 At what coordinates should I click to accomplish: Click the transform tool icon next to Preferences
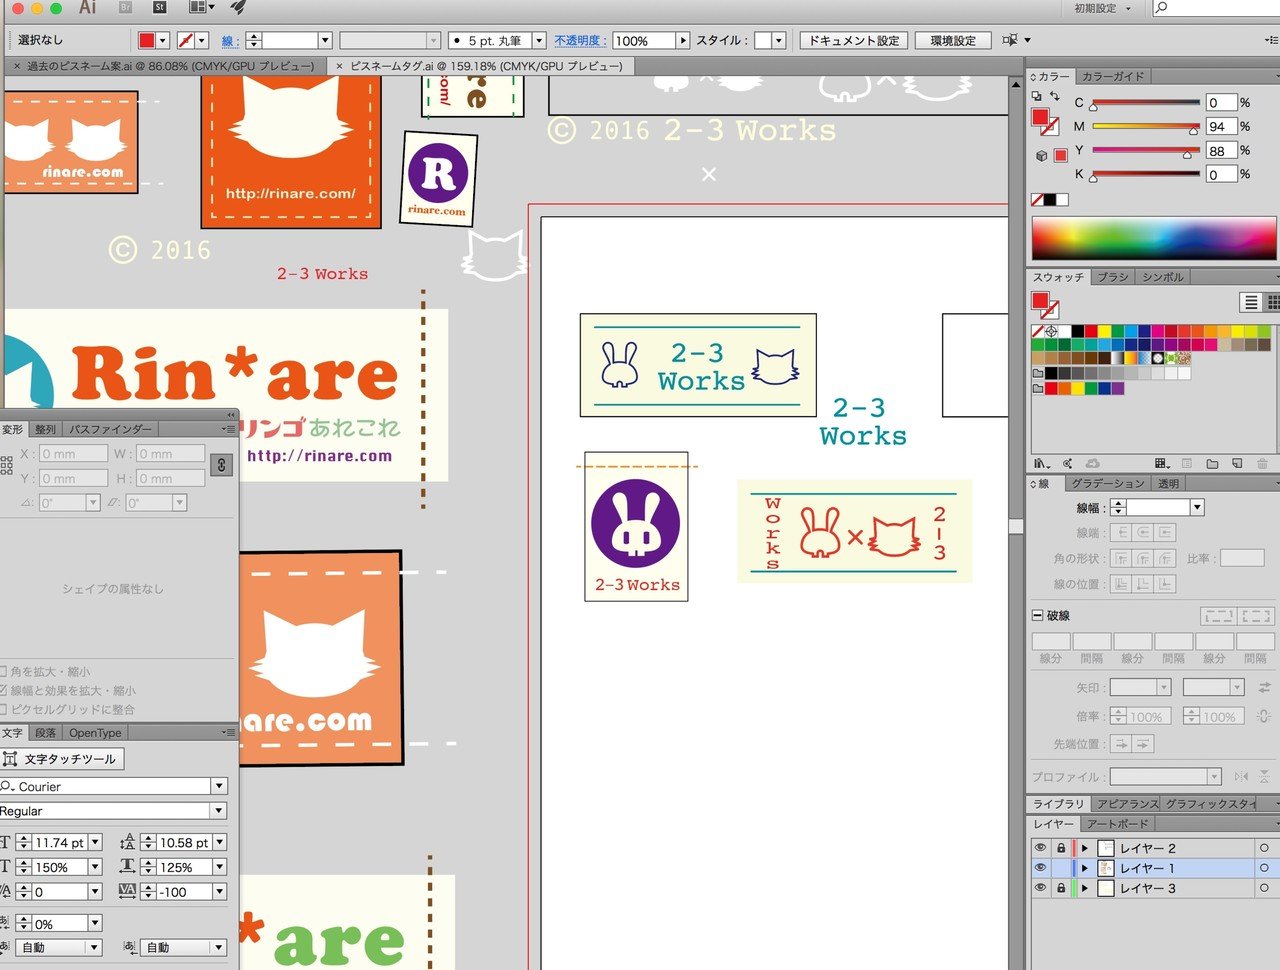click(x=1010, y=40)
